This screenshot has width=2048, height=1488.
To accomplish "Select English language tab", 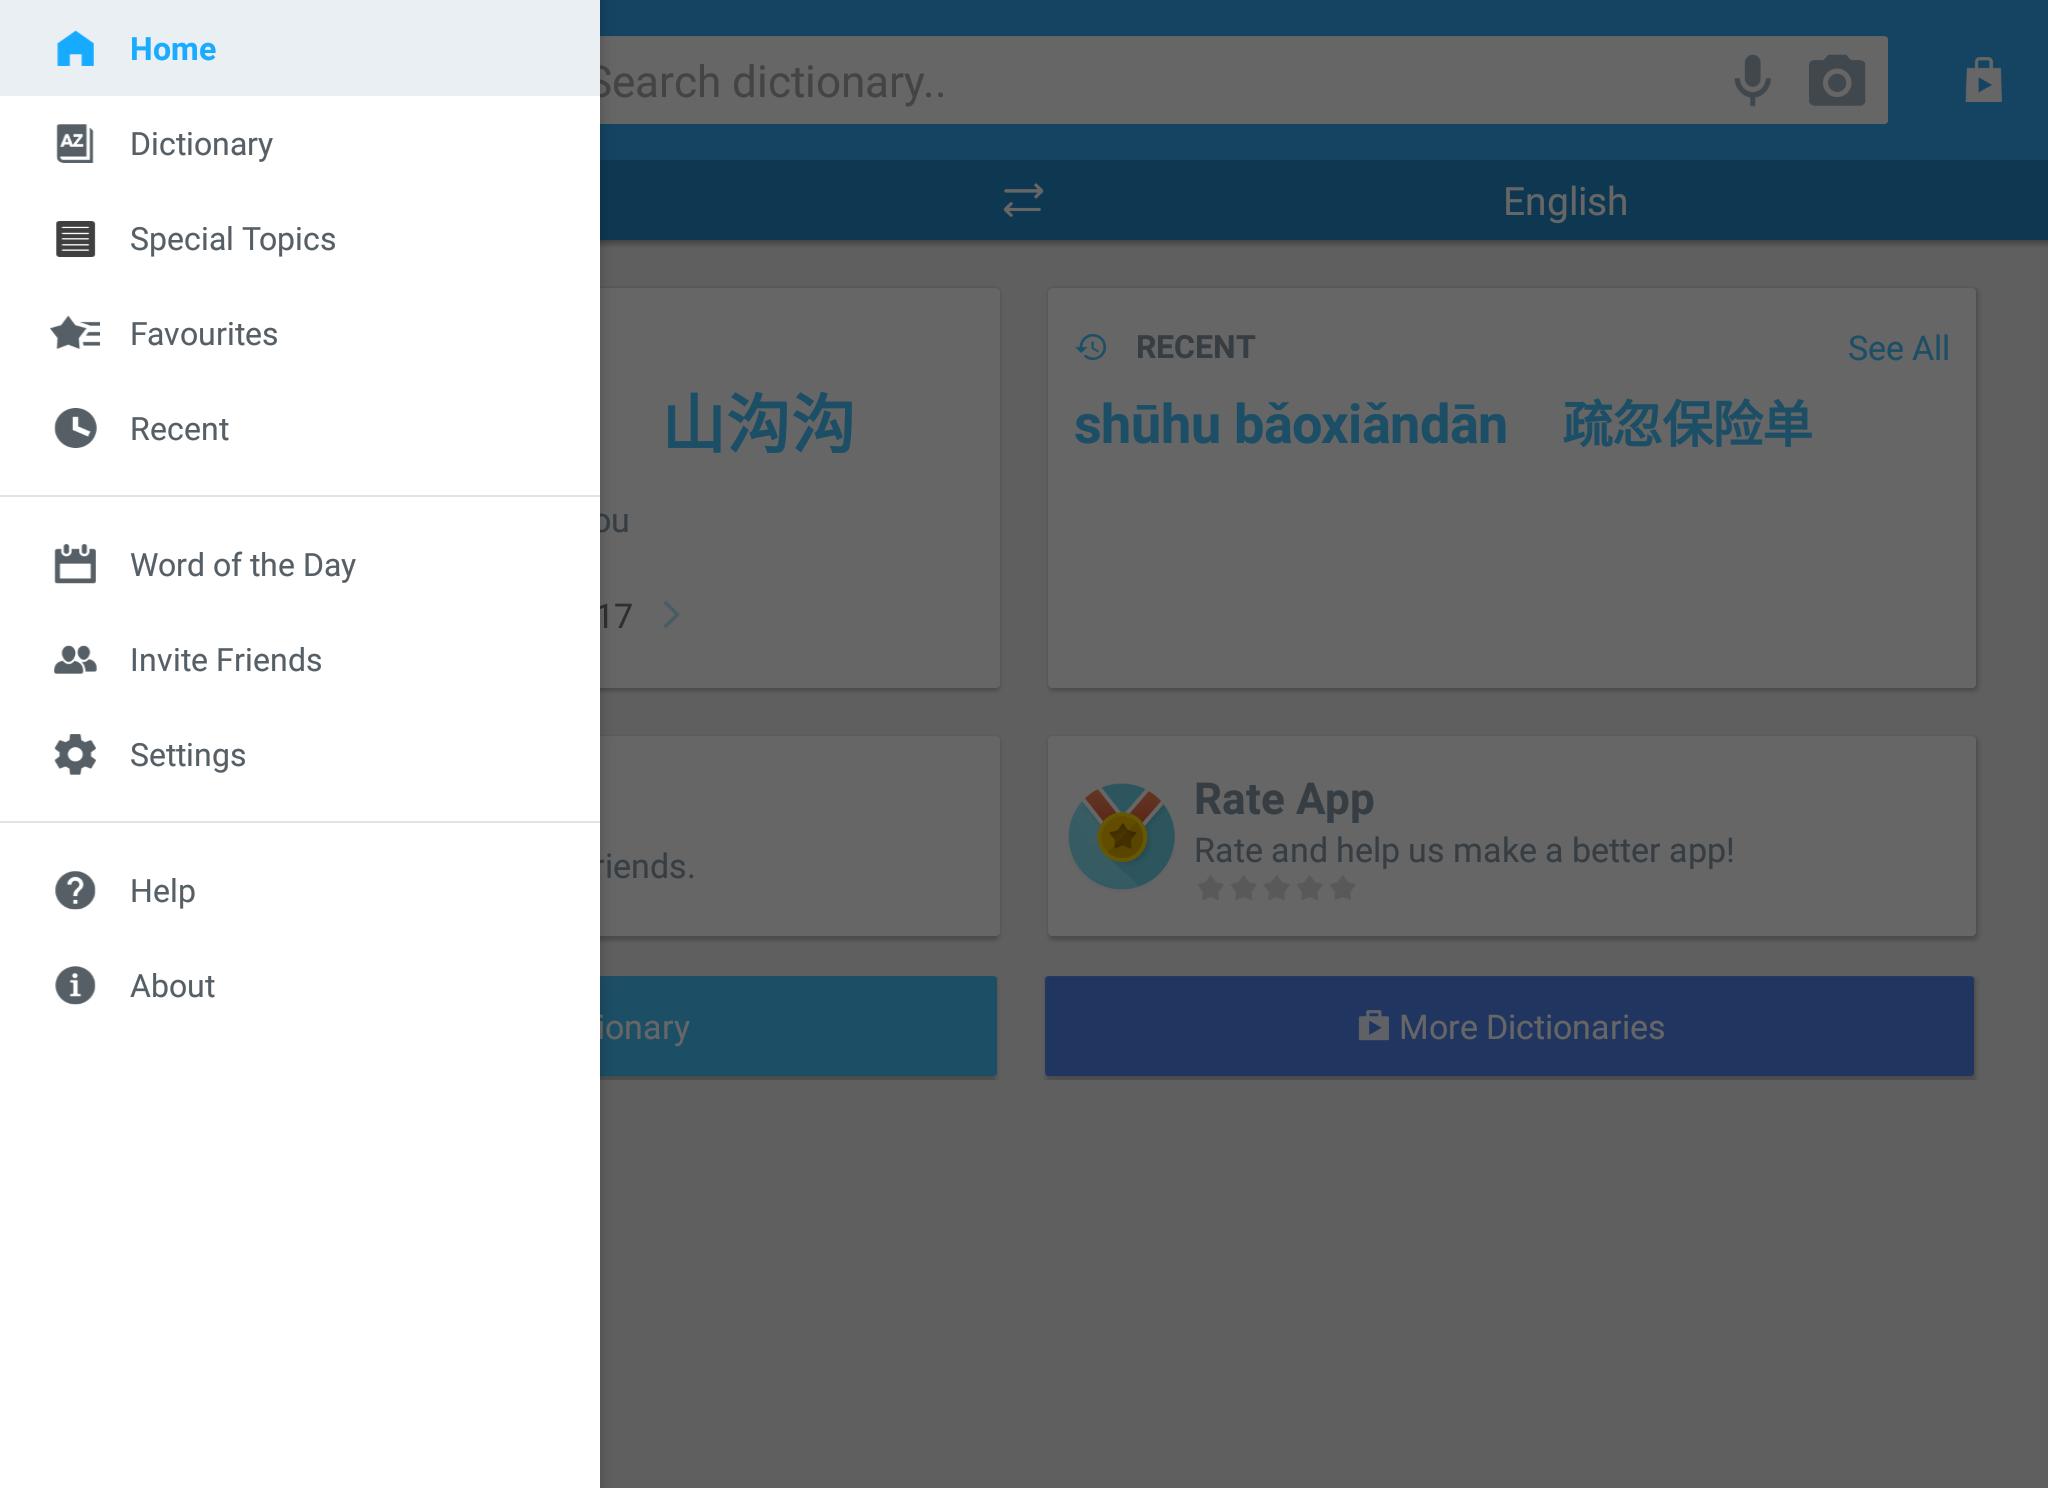I will tap(1565, 201).
